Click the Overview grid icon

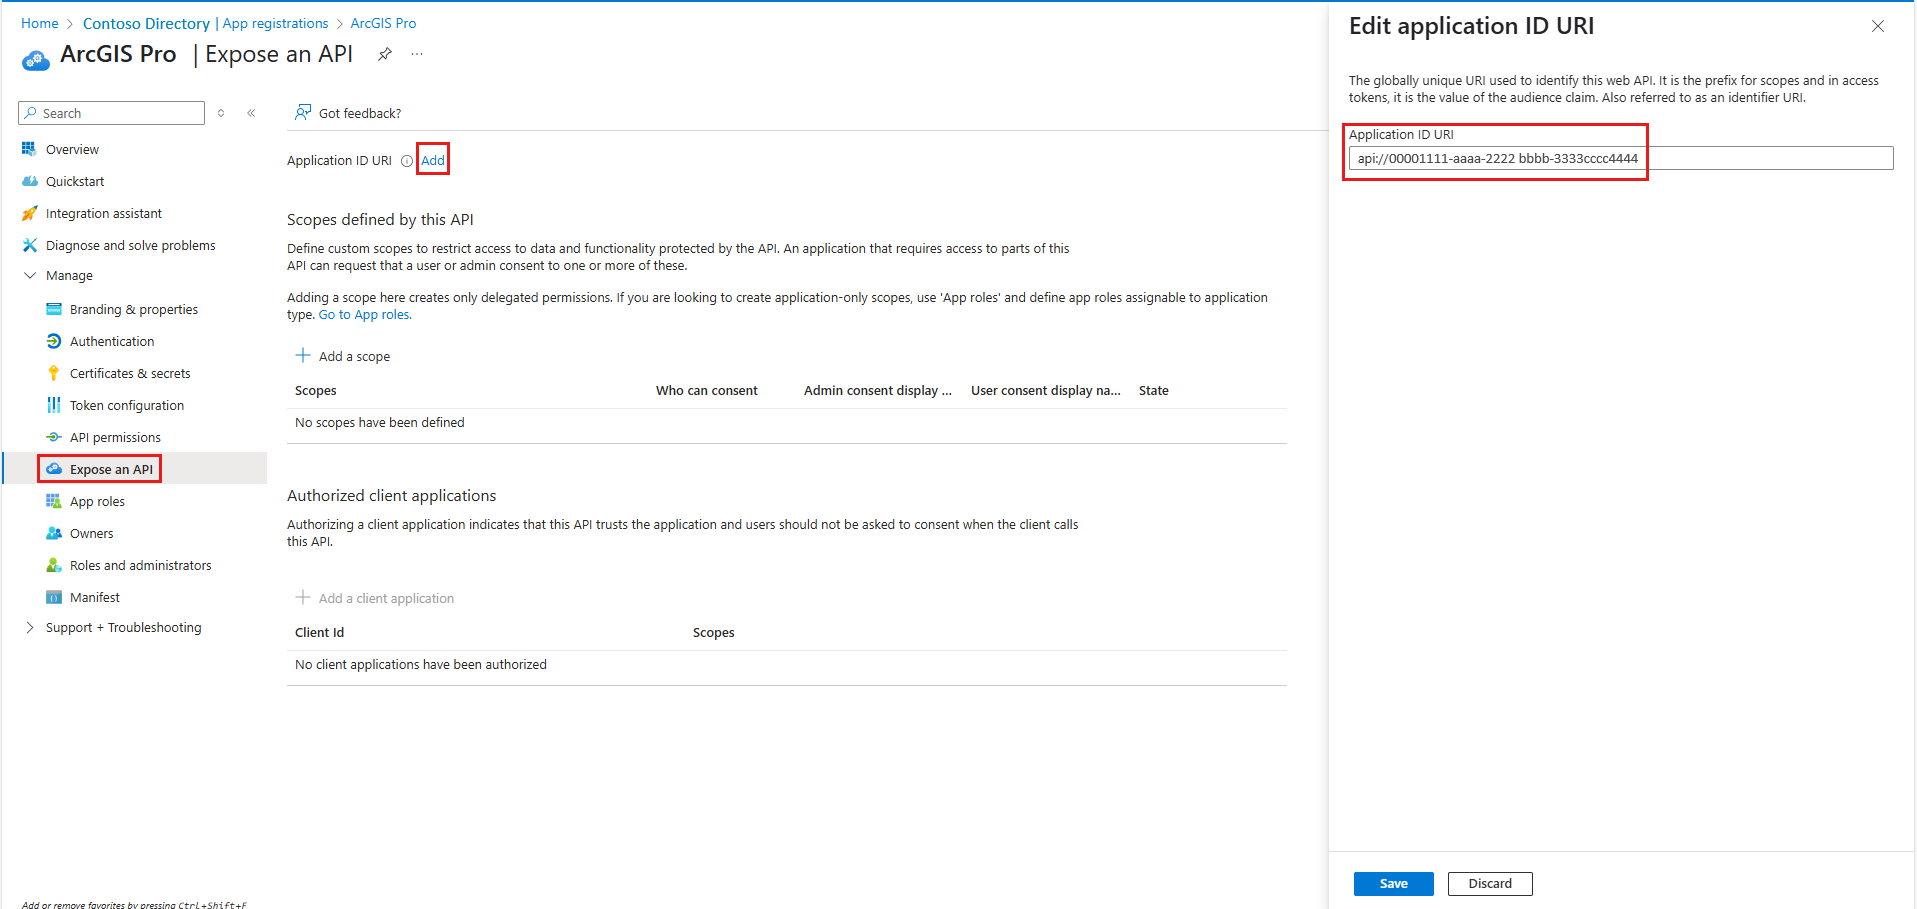click(x=29, y=149)
